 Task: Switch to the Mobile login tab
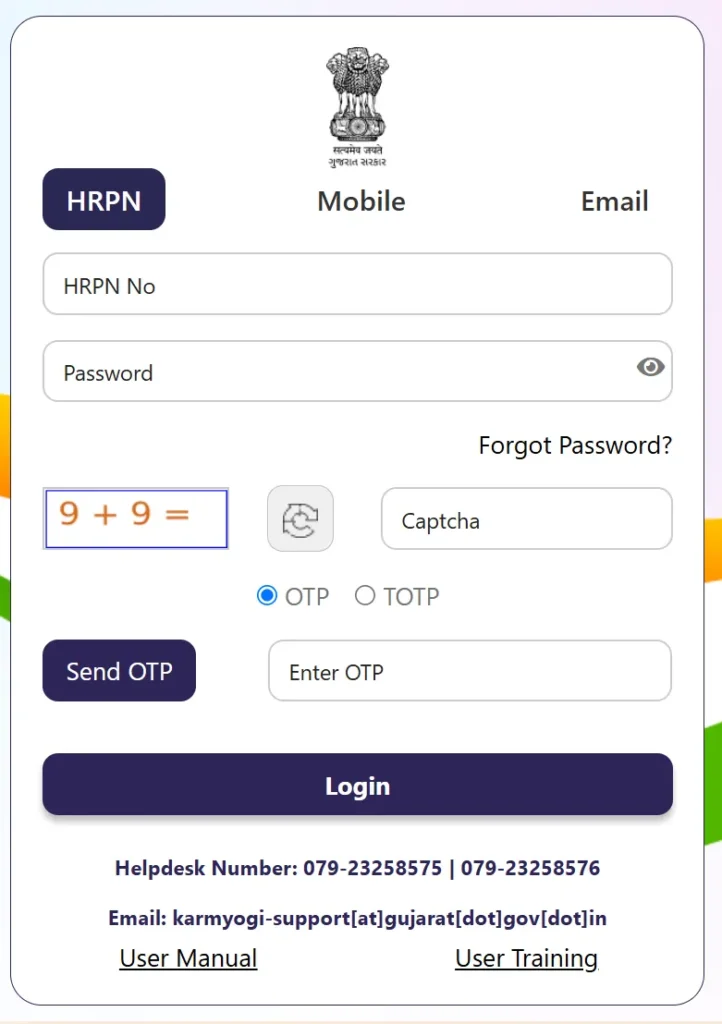point(361,201)
